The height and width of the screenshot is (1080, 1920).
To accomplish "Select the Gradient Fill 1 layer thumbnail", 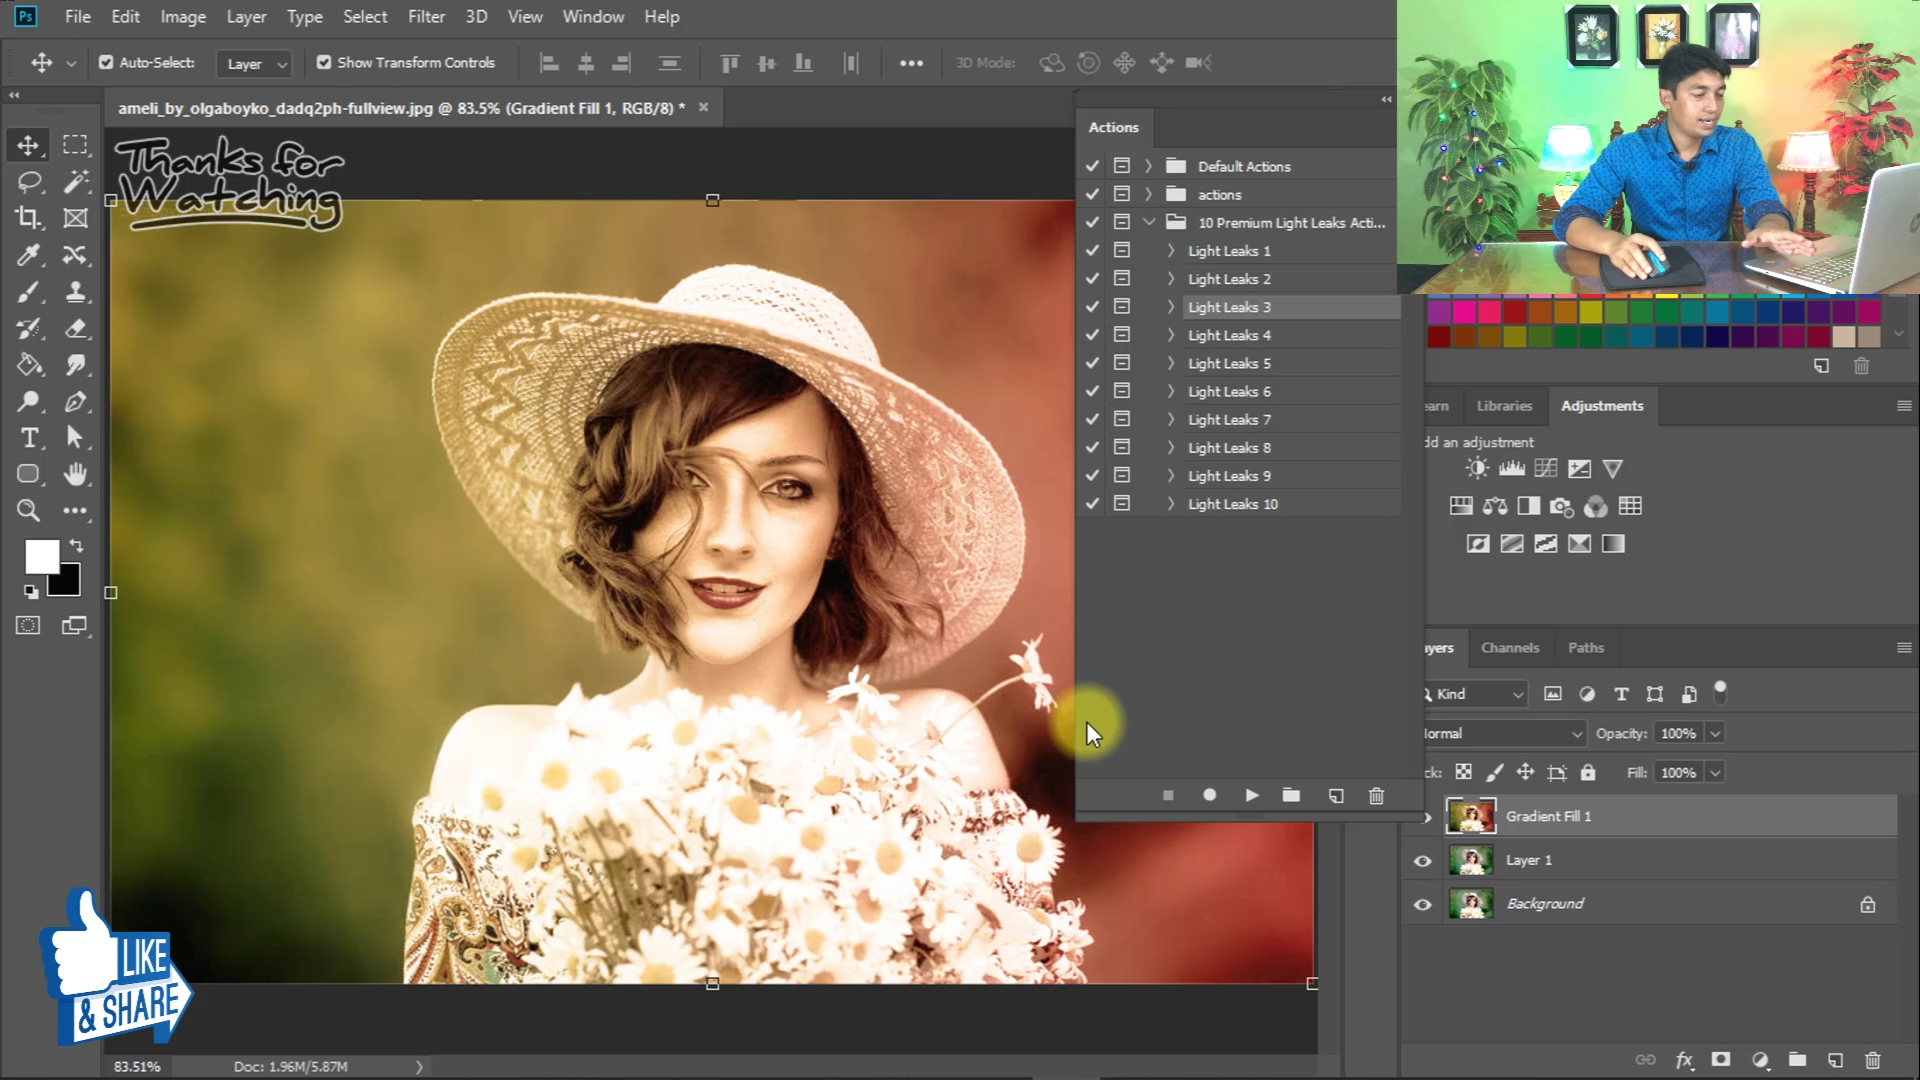I will coord(1470,815).
